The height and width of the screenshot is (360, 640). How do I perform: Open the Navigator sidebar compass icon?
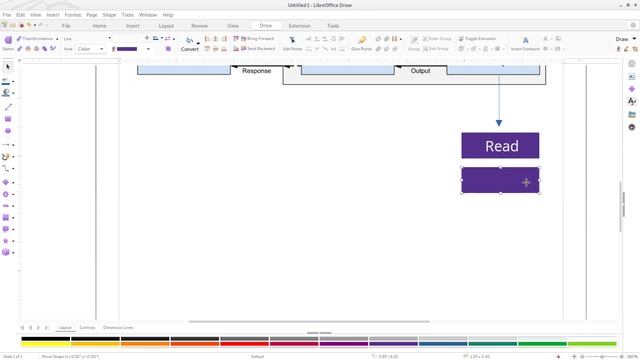pyautogui.click(x=632, y=127)
